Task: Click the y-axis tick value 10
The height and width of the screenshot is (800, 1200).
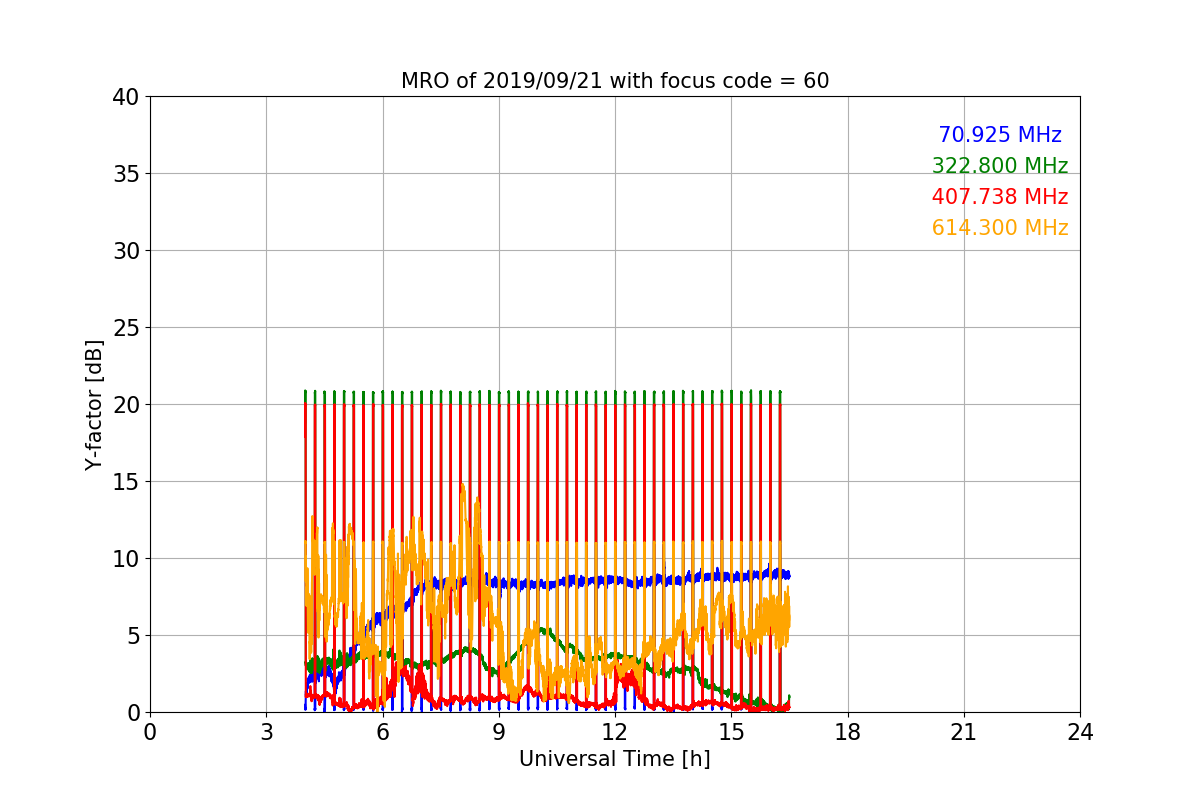Action: (125, 559)
